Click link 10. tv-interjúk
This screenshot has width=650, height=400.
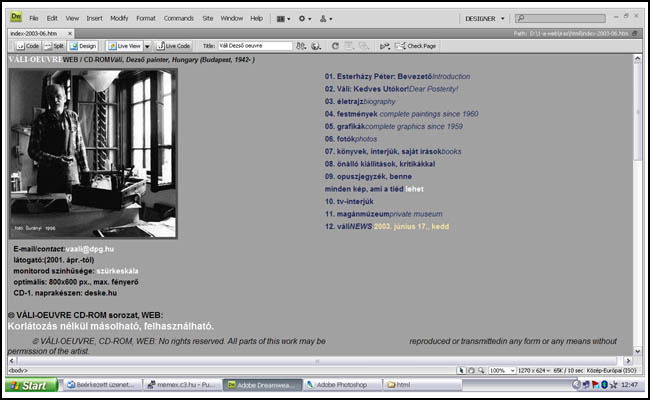pyautogui.click(x=349, y=201)
